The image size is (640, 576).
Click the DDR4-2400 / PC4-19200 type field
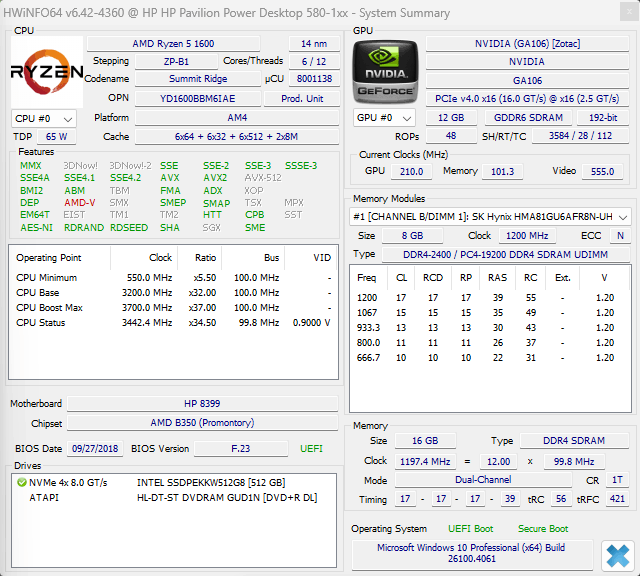pos(506,255)
